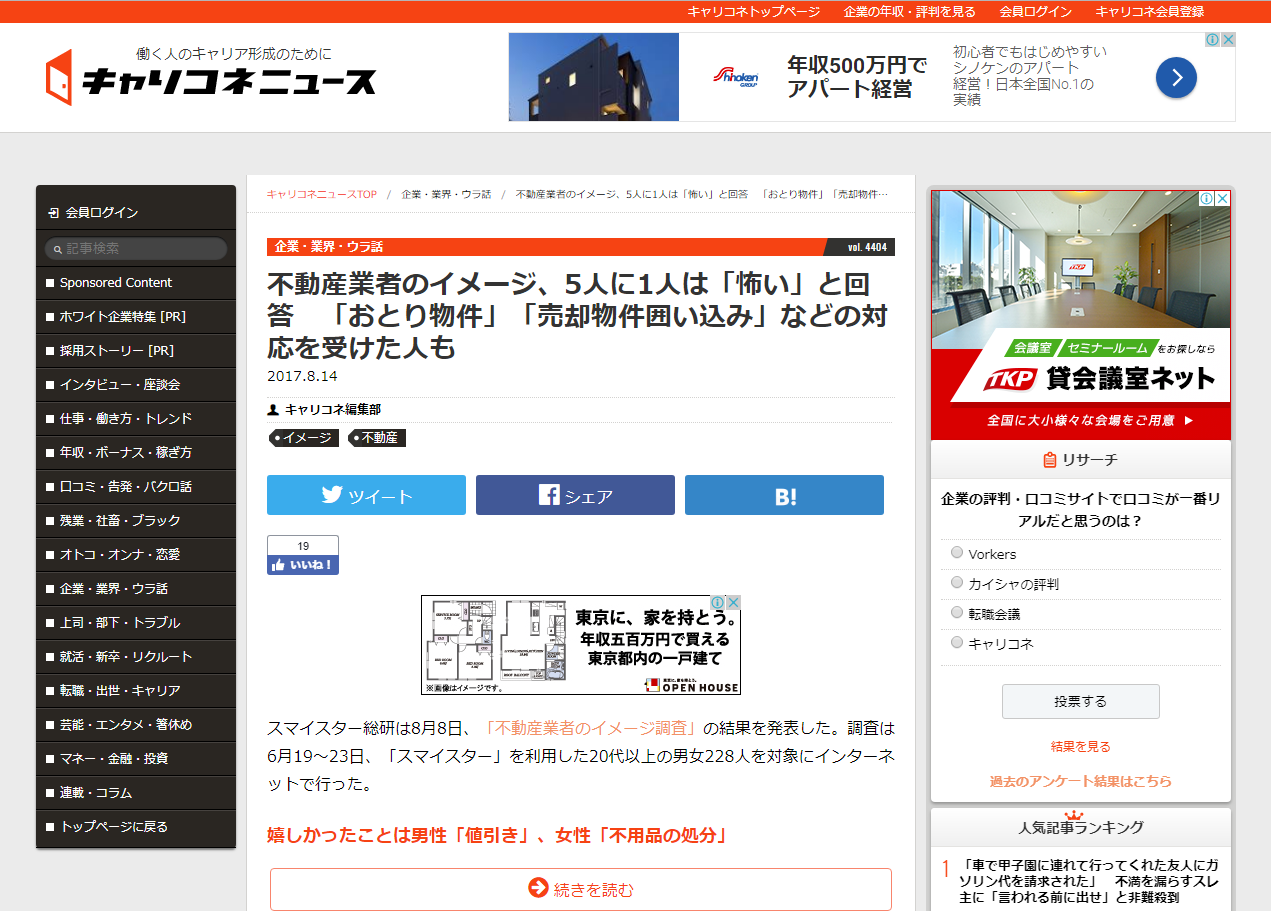Open 企業の年収・評判を見る in top bar
1271x911 pixels.
pyautogui.click(x=909, y=11)
